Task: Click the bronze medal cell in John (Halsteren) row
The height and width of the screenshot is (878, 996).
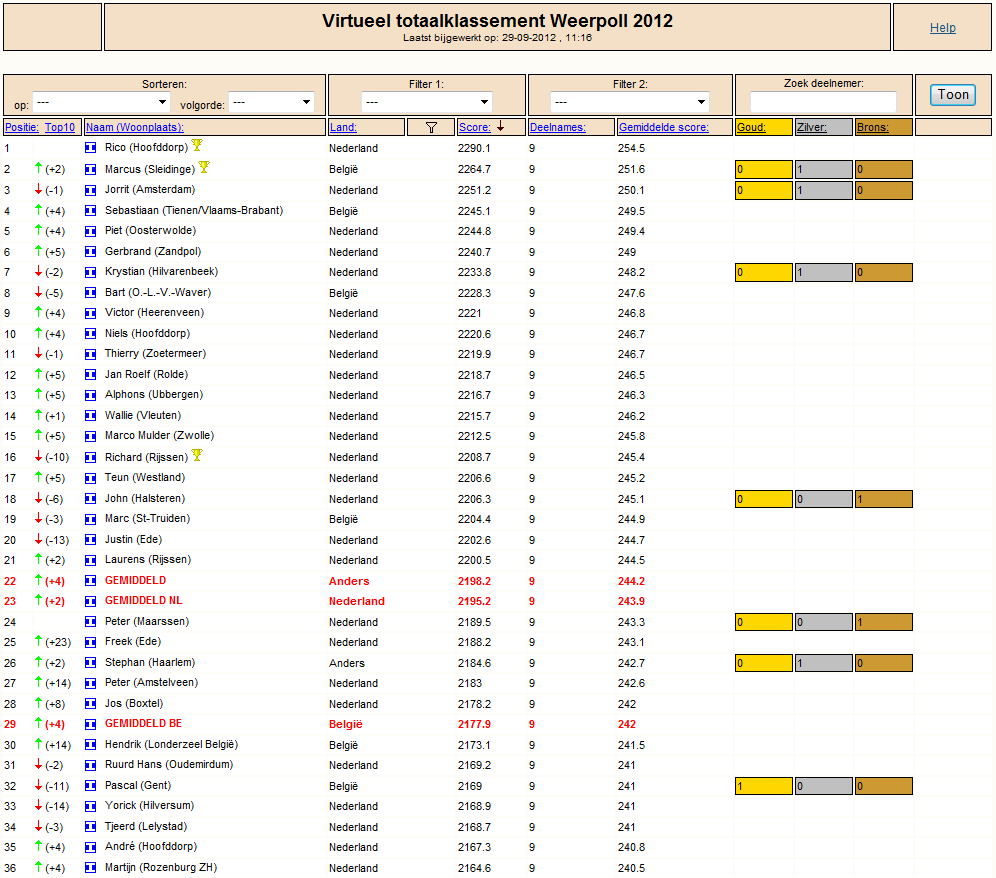Action: [884, 499]
